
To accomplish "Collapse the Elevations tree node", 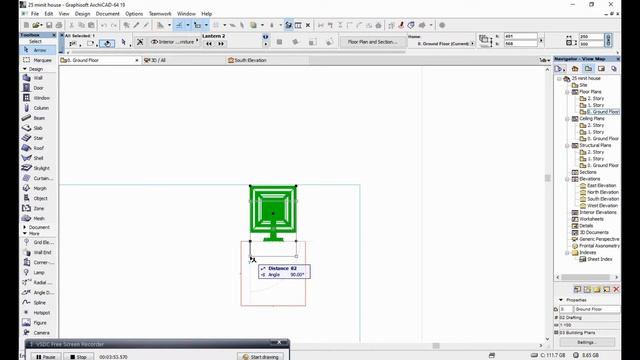I will click(567, 179).
